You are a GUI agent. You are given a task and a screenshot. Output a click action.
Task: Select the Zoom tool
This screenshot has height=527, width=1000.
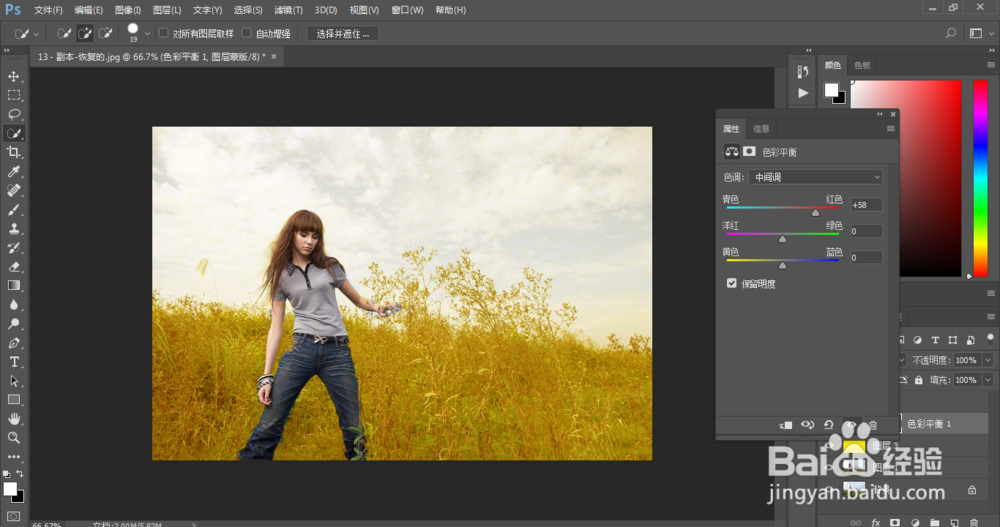13,438
